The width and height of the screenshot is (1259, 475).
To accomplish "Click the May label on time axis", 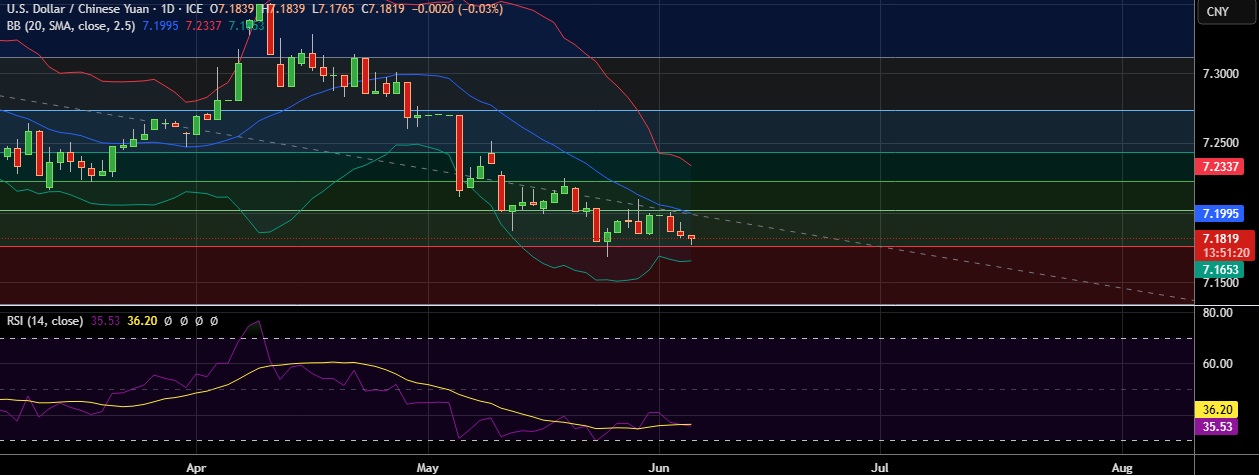I will [428, 466].
